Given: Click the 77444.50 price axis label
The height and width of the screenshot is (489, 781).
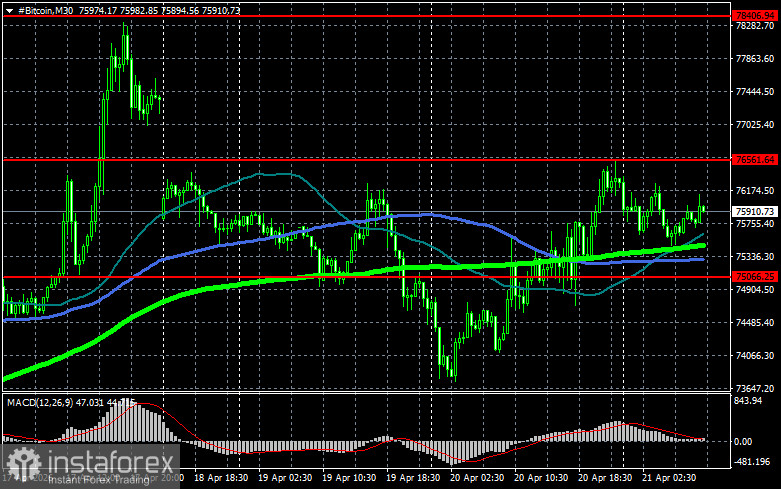Looking at the screenshot, I should click(755, 92).
